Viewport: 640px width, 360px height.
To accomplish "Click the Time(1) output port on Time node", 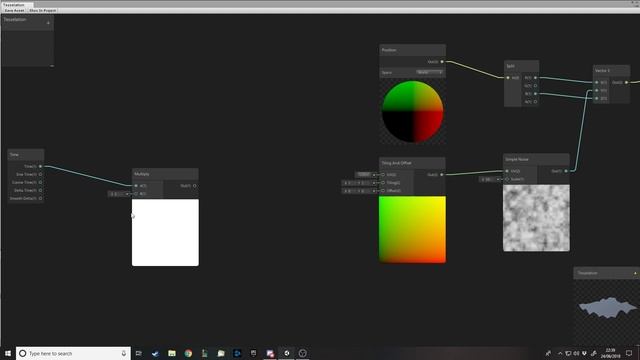I will pyautogui.click(x=40, y=167).
